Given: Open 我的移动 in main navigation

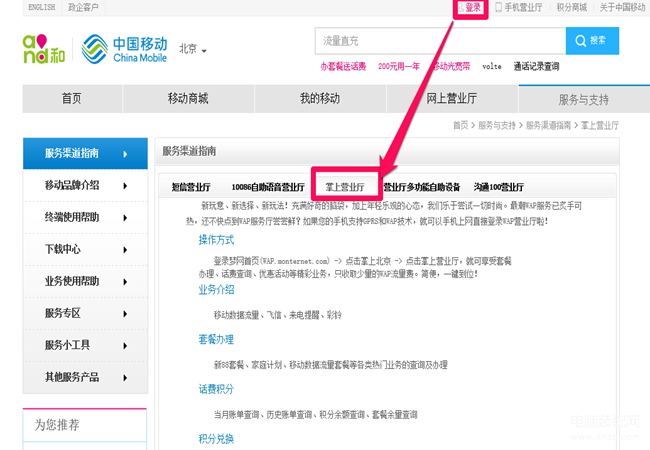Looking at the screenshot, I should [320, 99].
